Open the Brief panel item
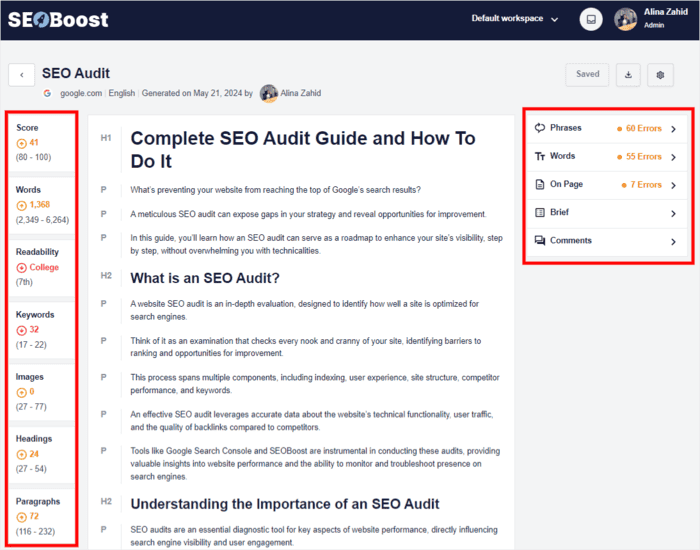This screenshot has height=550, width=700. click(x=607, y=213)
